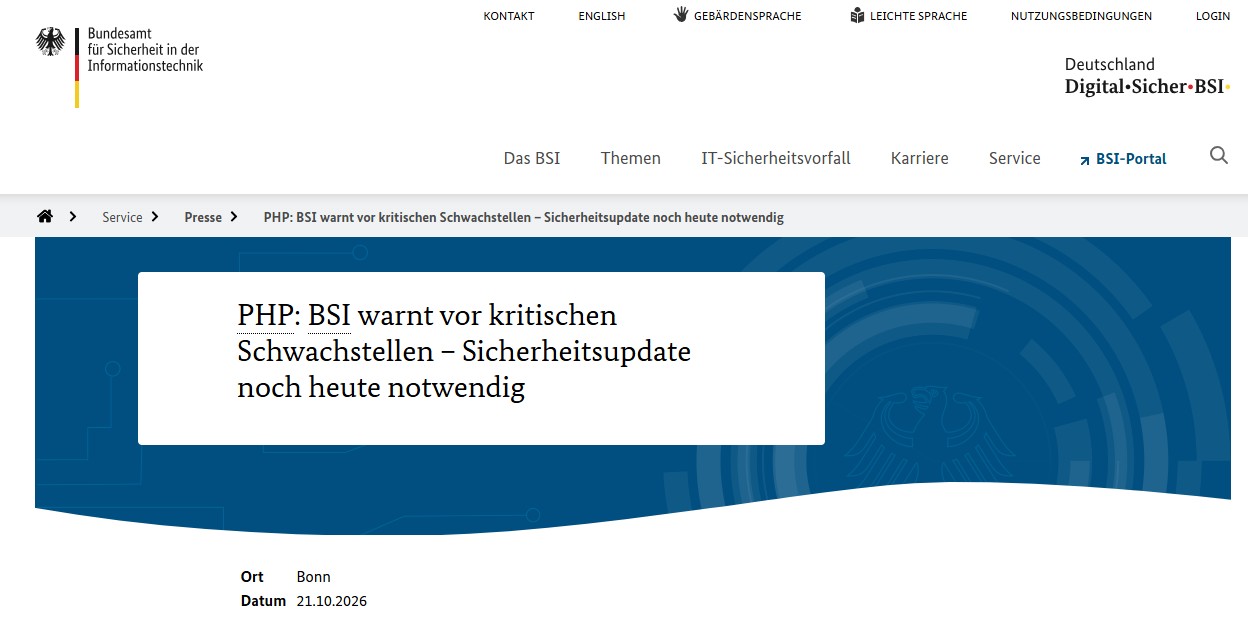Image resolution: width=1248 pixels, height=621 pixels.
Task: Open Kontakt link
Action: [509, 16]
